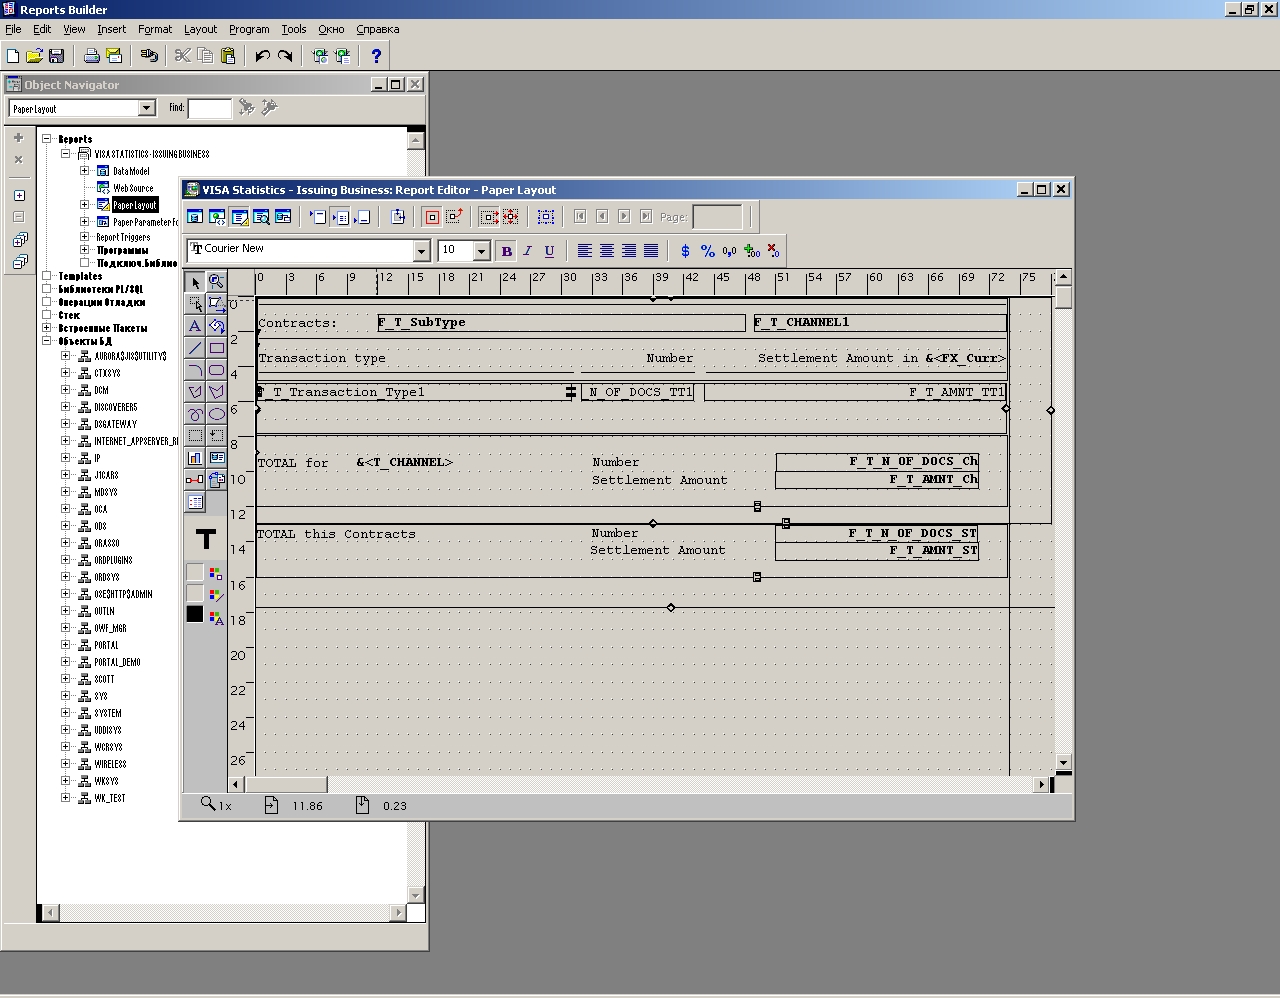Viewport: 1280px width, 998px height.
Task: Click the Paper Design view icon
Action: [x=261, y=216]
